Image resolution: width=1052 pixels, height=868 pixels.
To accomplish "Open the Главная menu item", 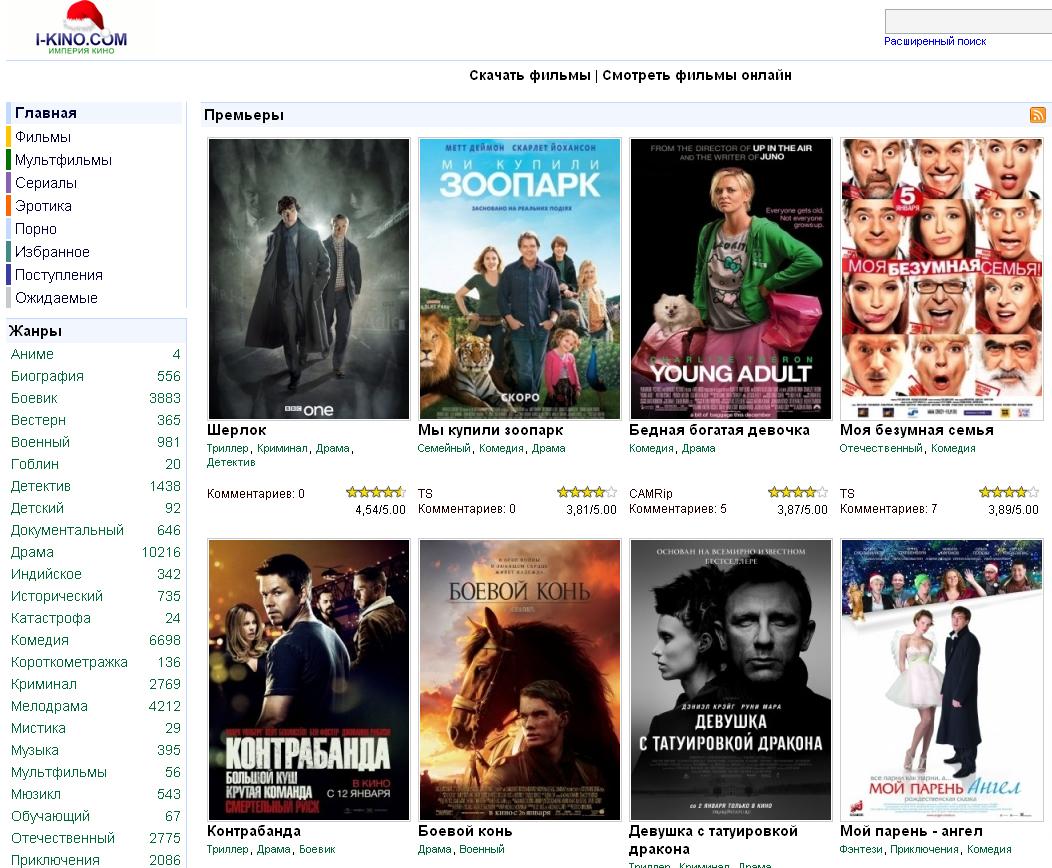I will tap(46, 113).
